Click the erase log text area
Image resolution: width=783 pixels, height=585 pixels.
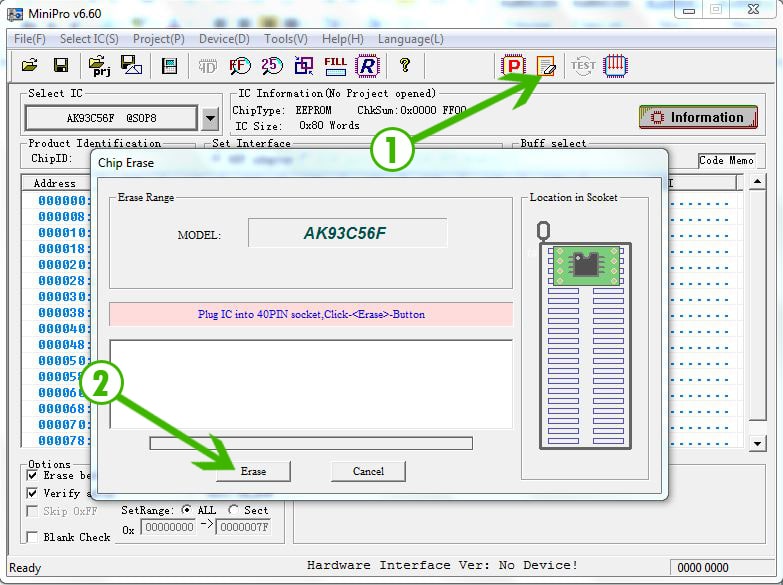(x=311, y=384)
